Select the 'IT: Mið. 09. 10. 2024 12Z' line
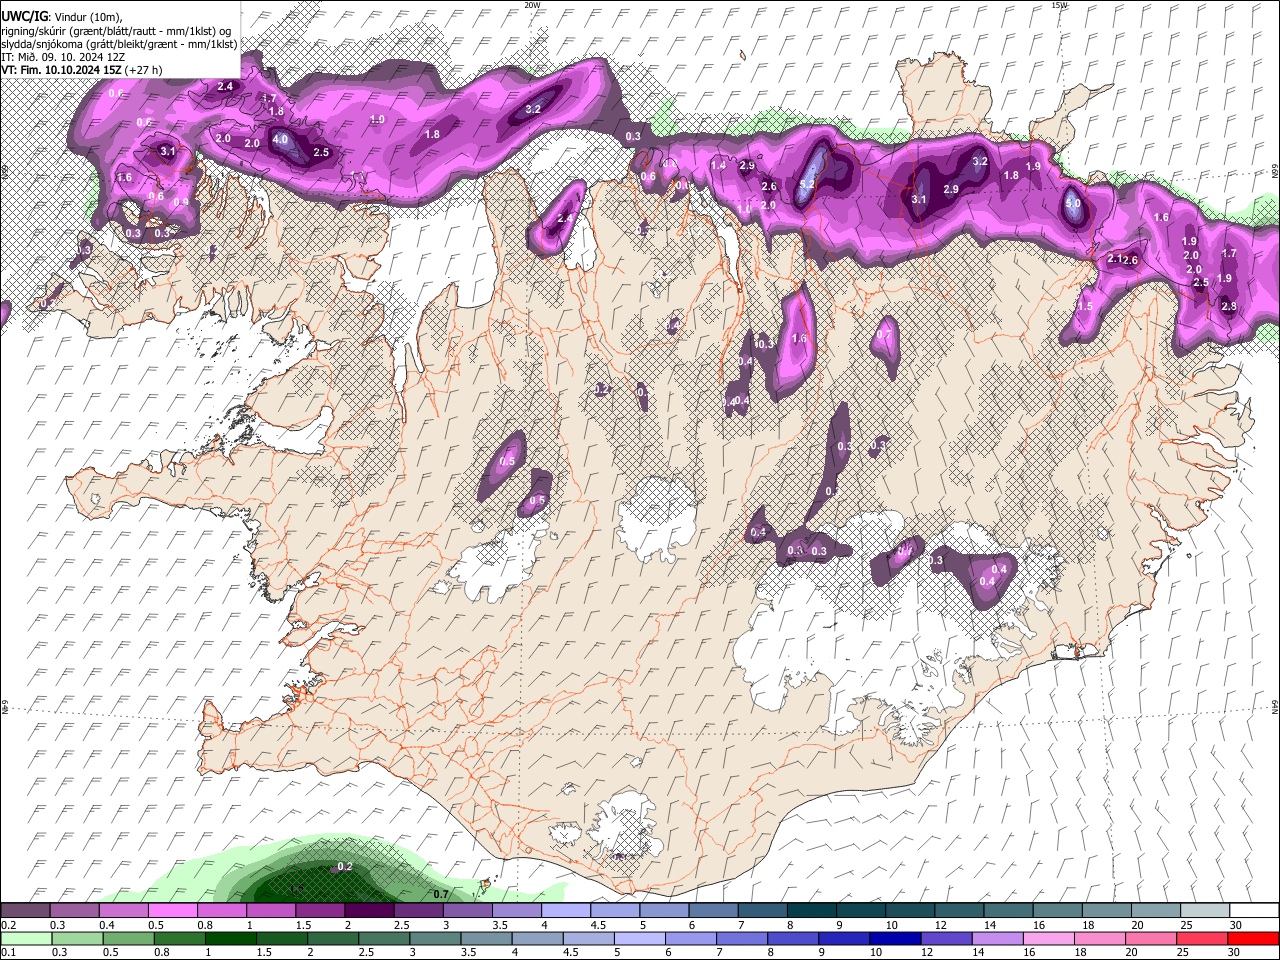This screenshot has width=1280, height=960. (63, 57)
